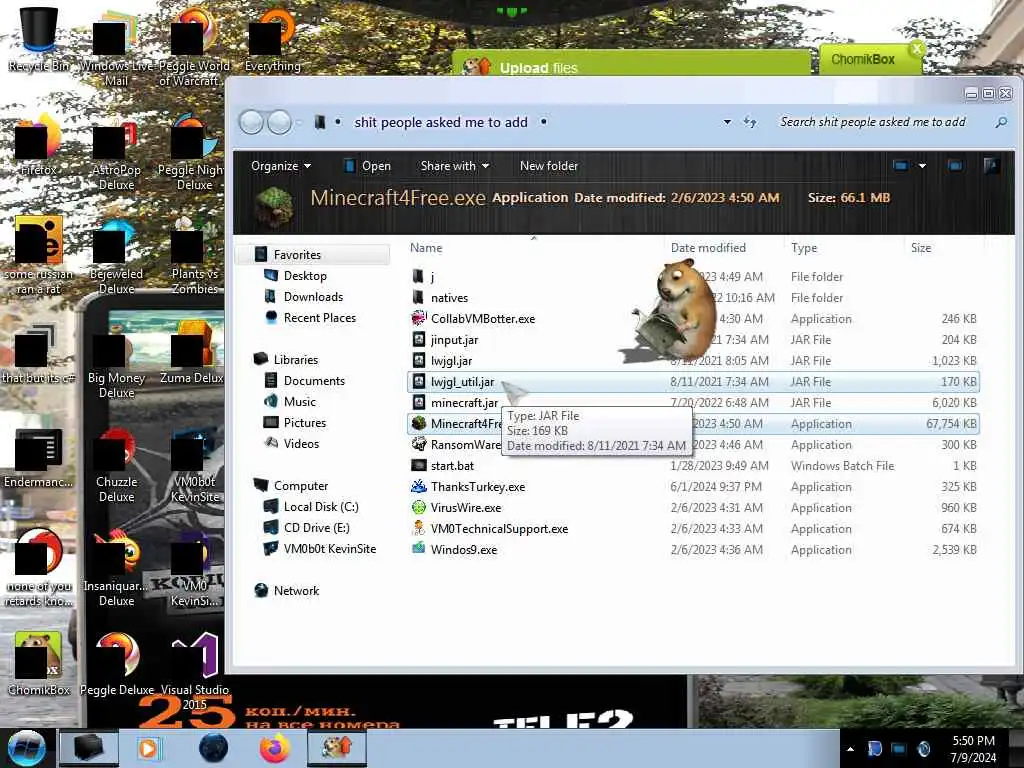Click New folder button
Viewport: 1024px width, 768px height.
tap(549, 166)
